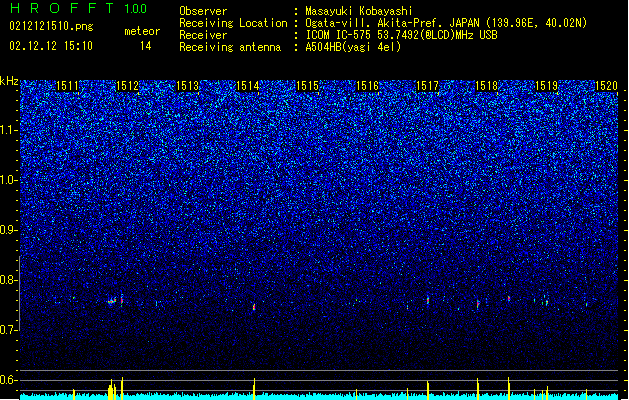Click the 1518 time axis label
The height and width of the screenshot is (400, 629).
[486, 86]
